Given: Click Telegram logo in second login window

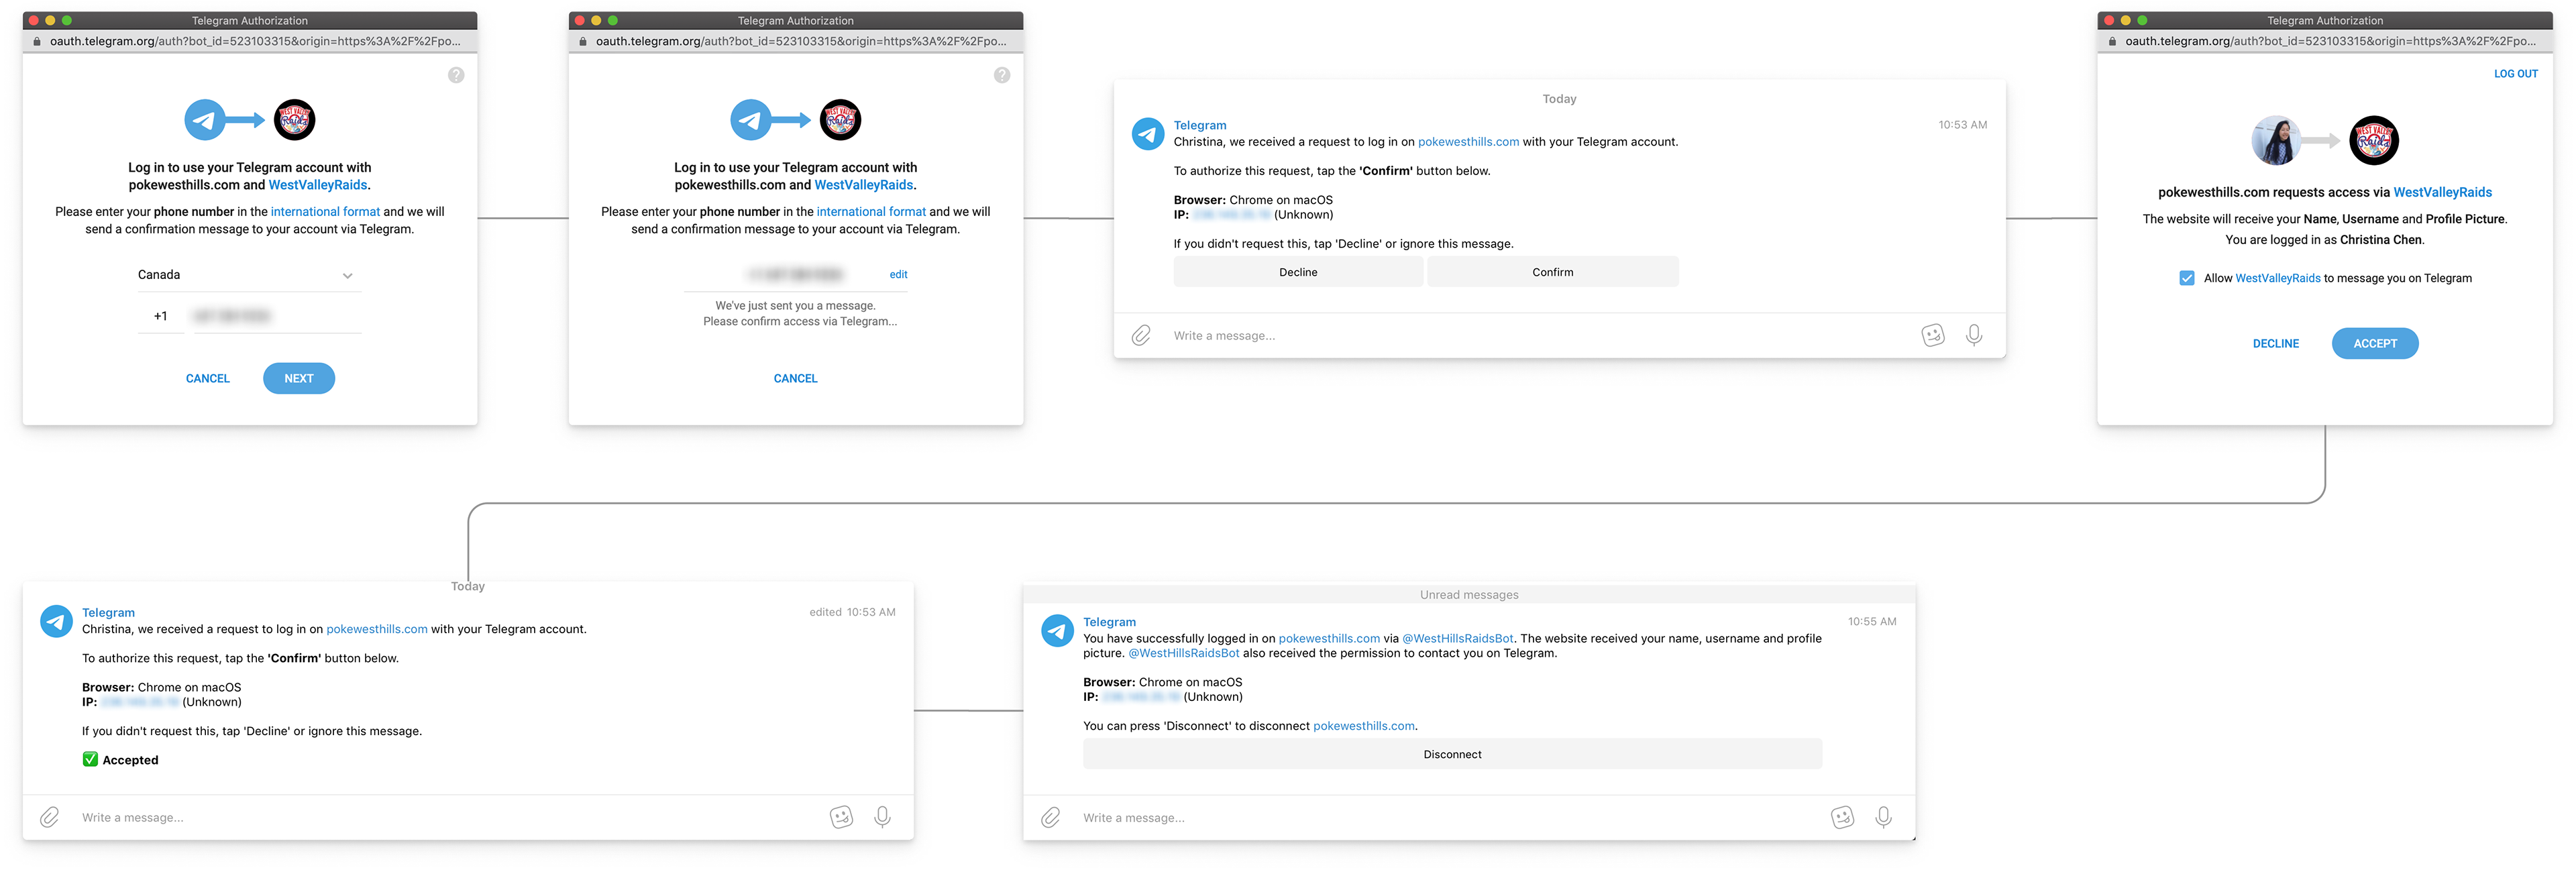Looking at the screenshot, I should coord(751,120).
